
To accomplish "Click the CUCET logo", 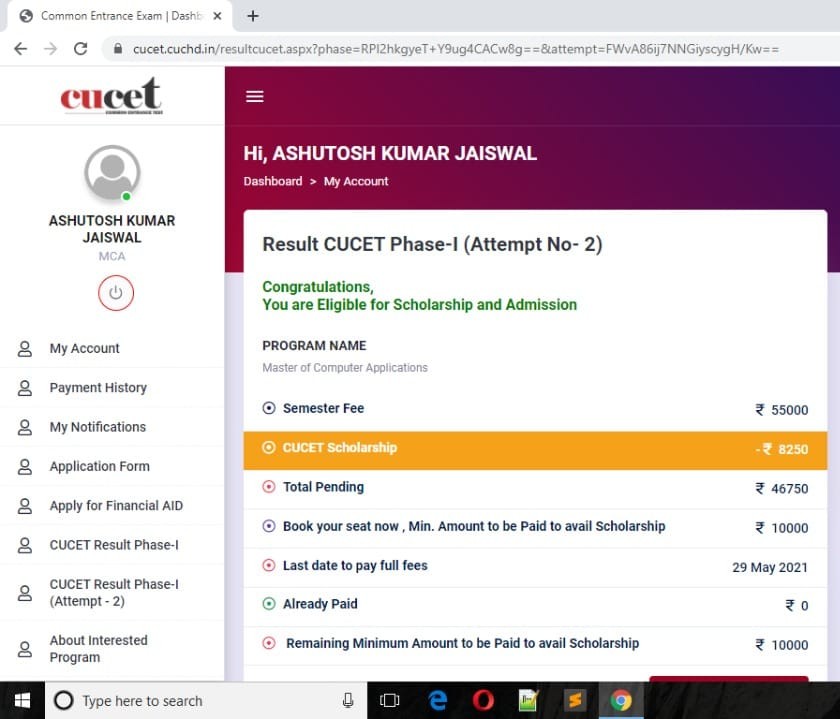I will pyautogui.click(x=111, y=96).
